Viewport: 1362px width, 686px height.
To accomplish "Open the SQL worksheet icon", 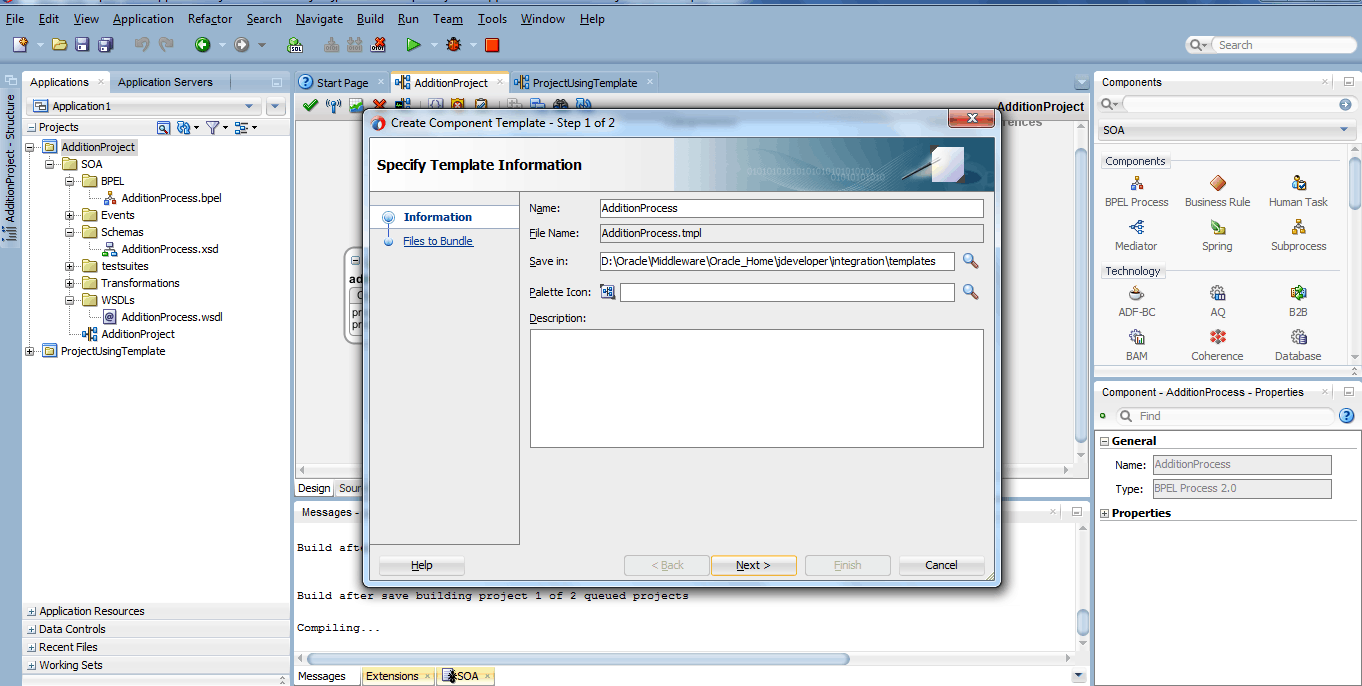I will [x=296, y=45].
